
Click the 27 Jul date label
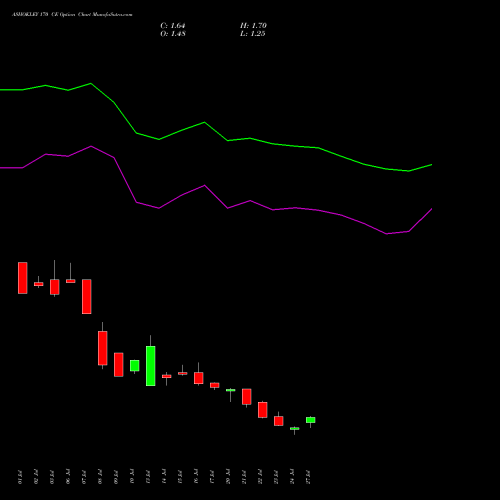pos(308,477)
